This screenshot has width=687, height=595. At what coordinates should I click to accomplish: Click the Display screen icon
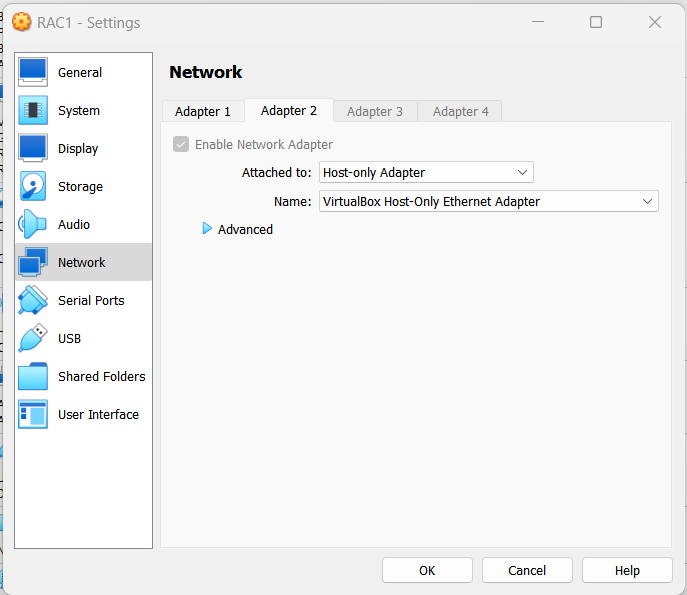(33, 148)
